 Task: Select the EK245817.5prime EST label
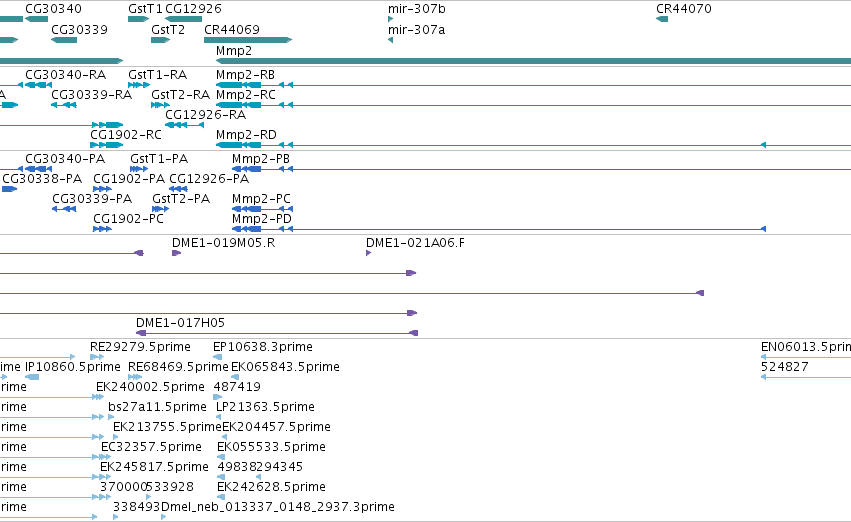154,467
